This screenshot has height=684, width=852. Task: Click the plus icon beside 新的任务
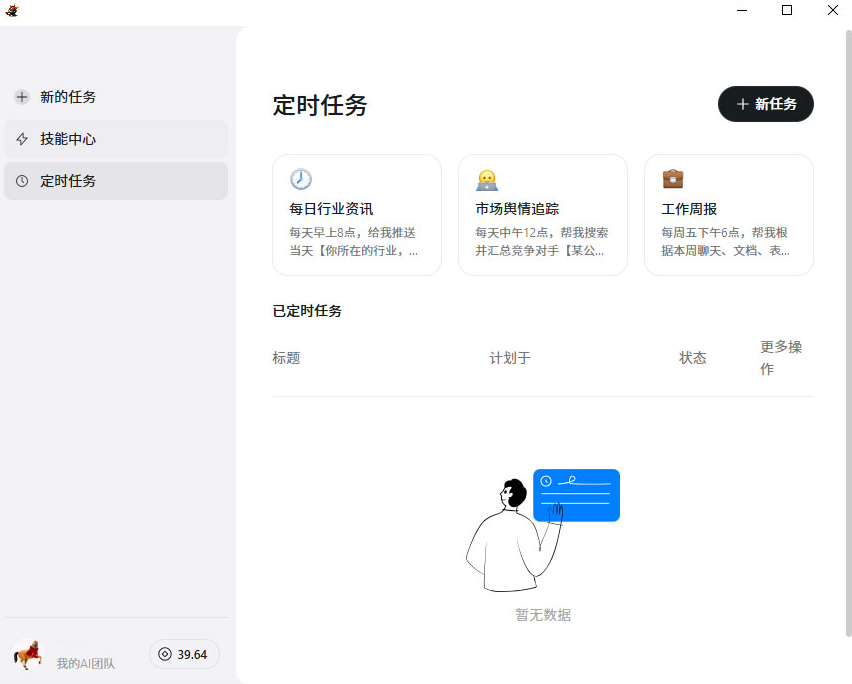click(22, 97)
